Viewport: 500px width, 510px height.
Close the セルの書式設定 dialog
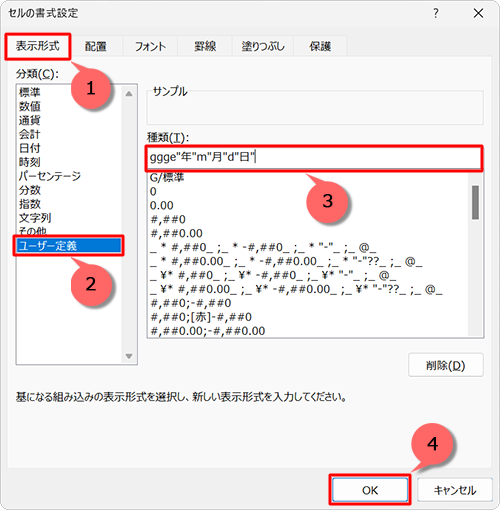[478, 13]
